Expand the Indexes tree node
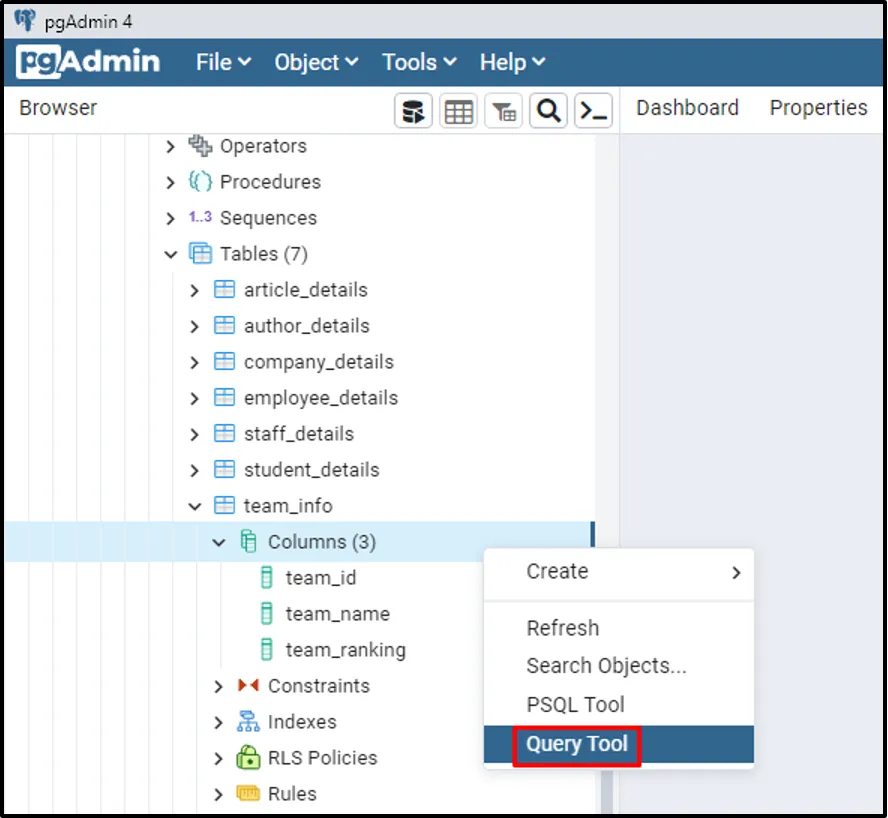 pos(219,722)
